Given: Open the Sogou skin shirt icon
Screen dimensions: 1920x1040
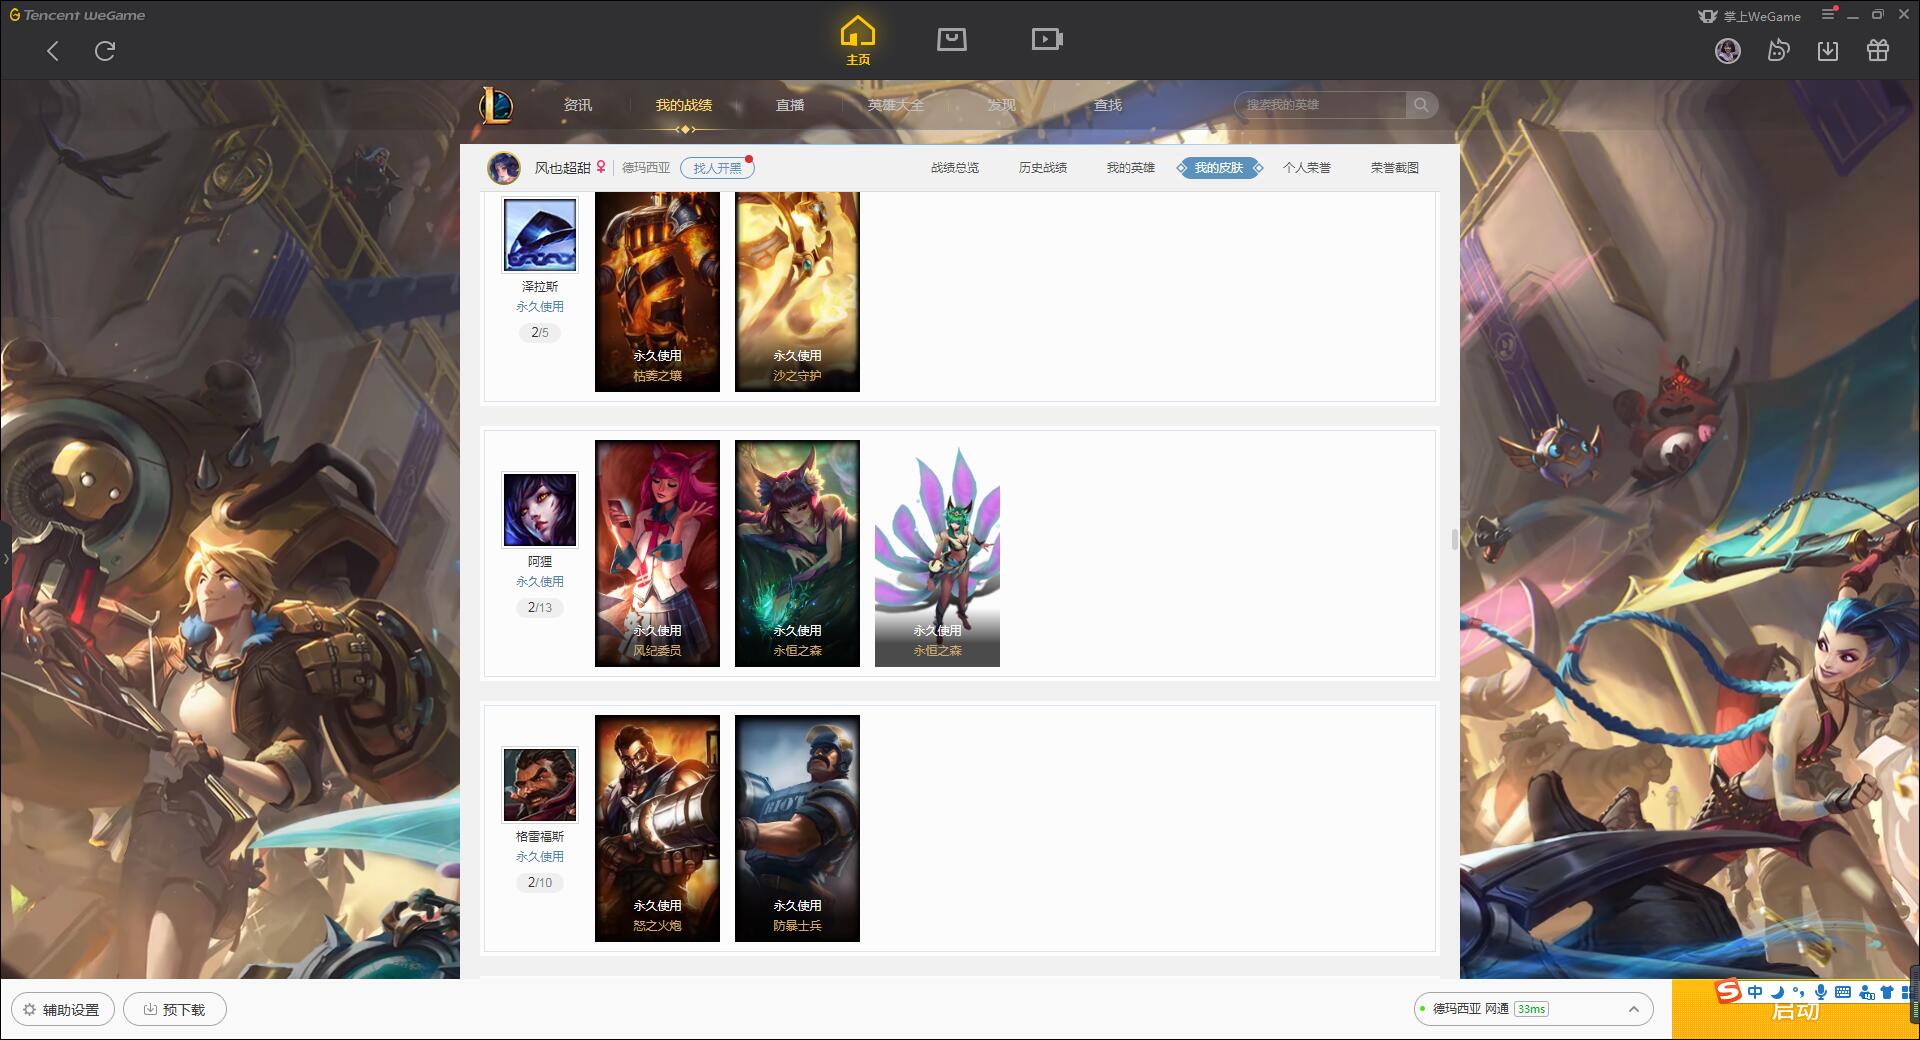Looking at the screenshot, I should point(1887,992).
